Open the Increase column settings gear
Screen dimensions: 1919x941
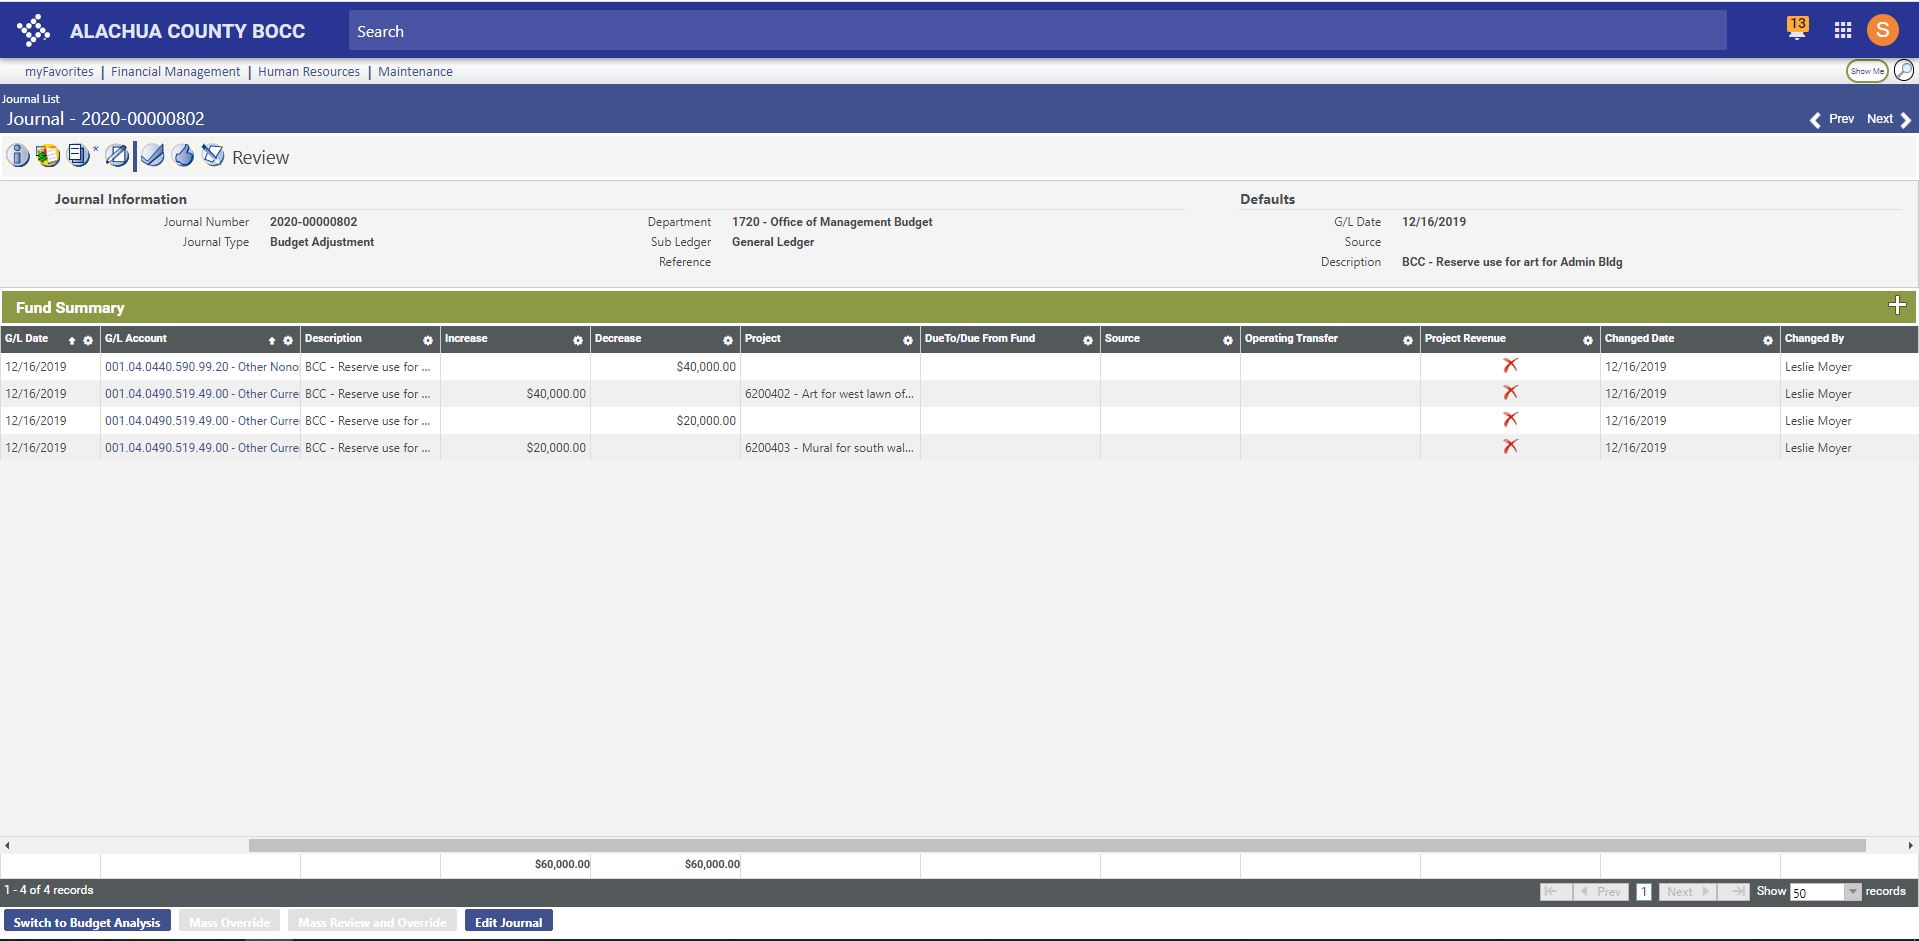pyautogui.click(x=577, y=340)
